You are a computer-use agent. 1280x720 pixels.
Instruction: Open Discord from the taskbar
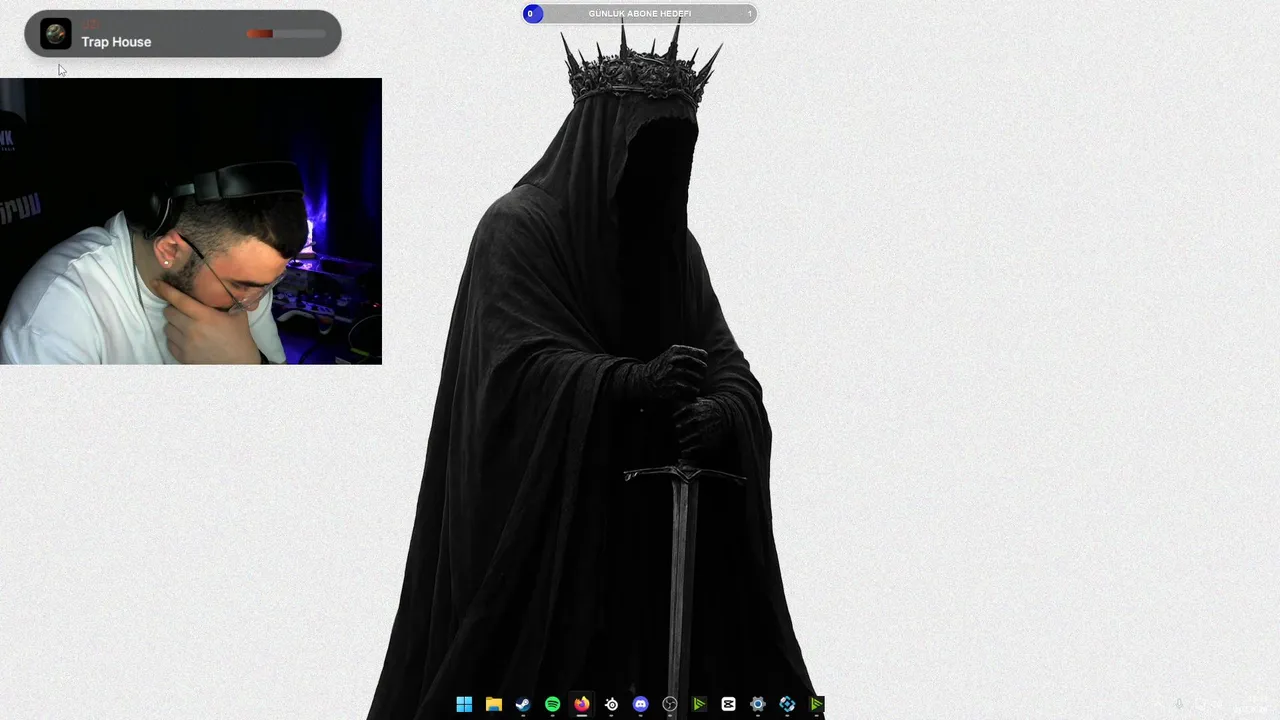coord(640,704)
